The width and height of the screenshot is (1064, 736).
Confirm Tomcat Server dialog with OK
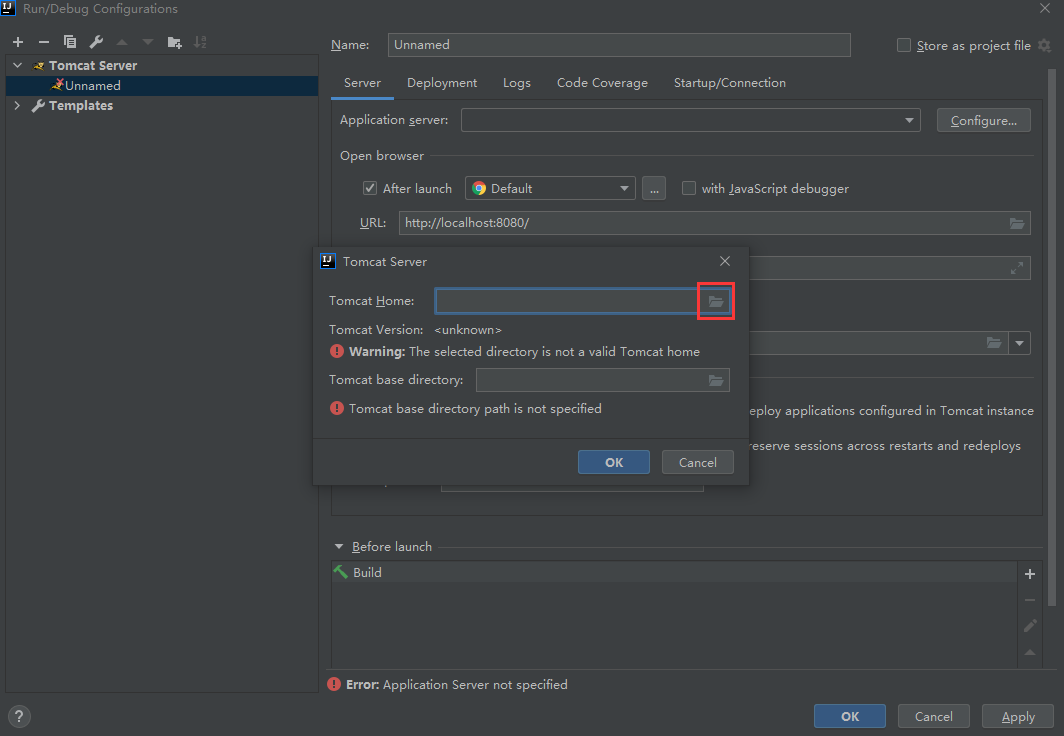[x=613, y=462]
